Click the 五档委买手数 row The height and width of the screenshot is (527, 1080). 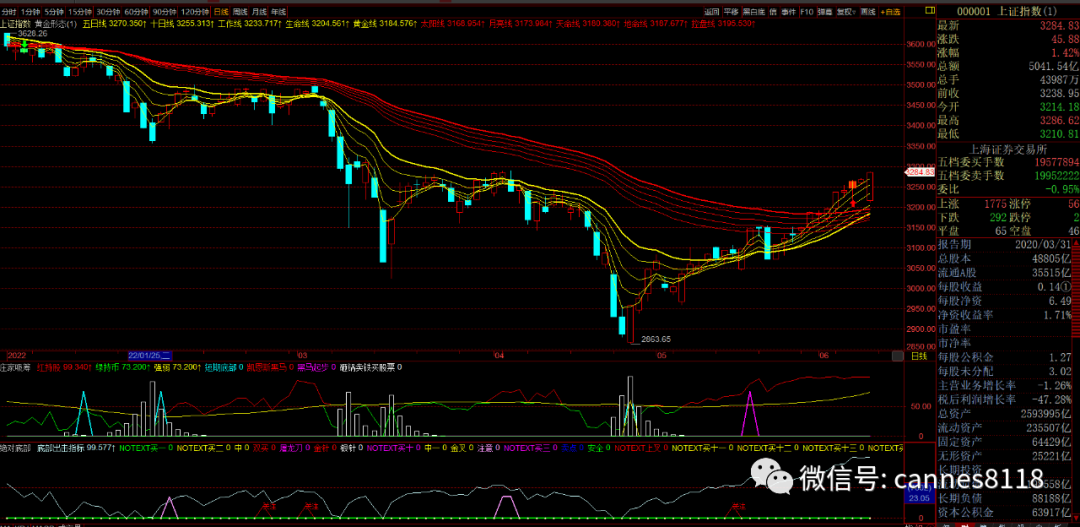(1008, 162)
